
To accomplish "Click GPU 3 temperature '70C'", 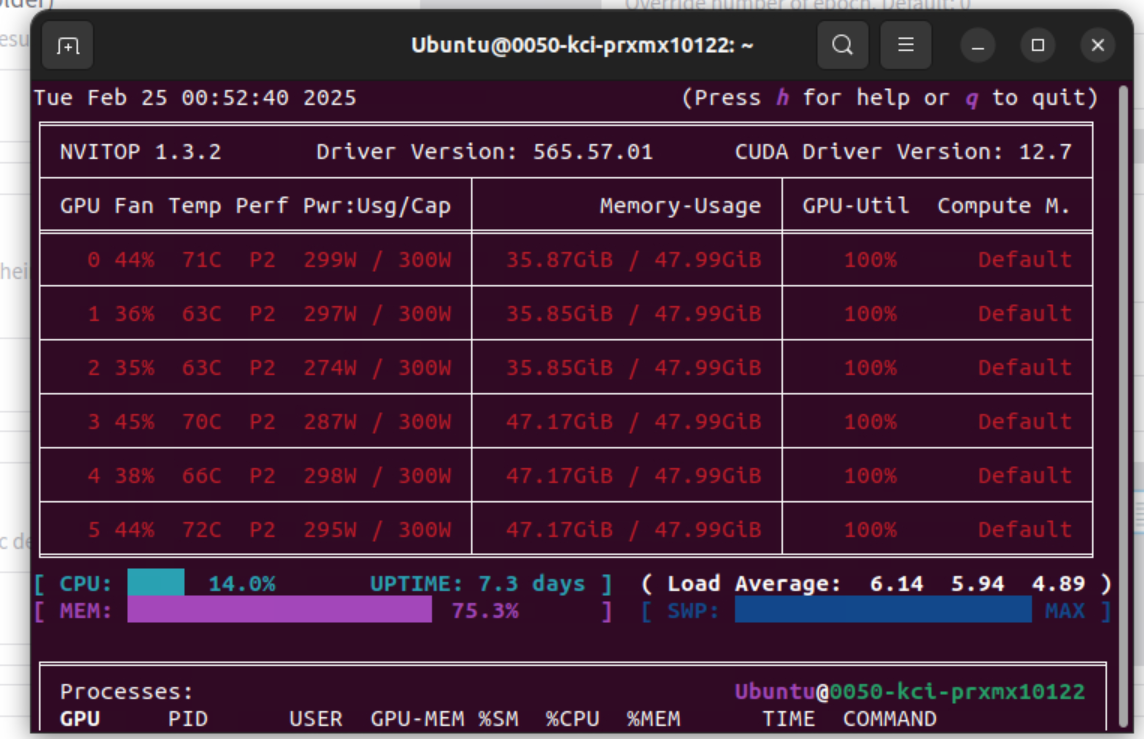I will (201, 422).
